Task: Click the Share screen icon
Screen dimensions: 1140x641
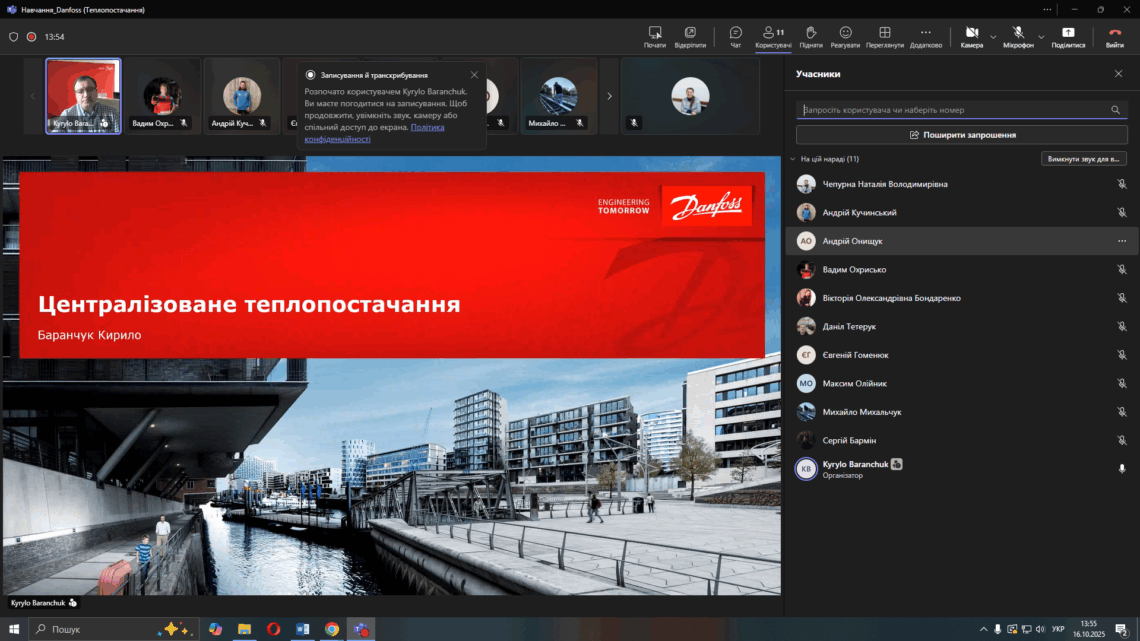Action: point(1068,36)
